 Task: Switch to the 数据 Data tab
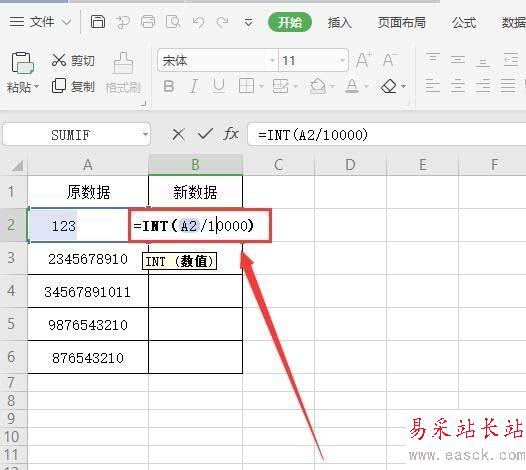pyautogui.click(x=513, y=23)
